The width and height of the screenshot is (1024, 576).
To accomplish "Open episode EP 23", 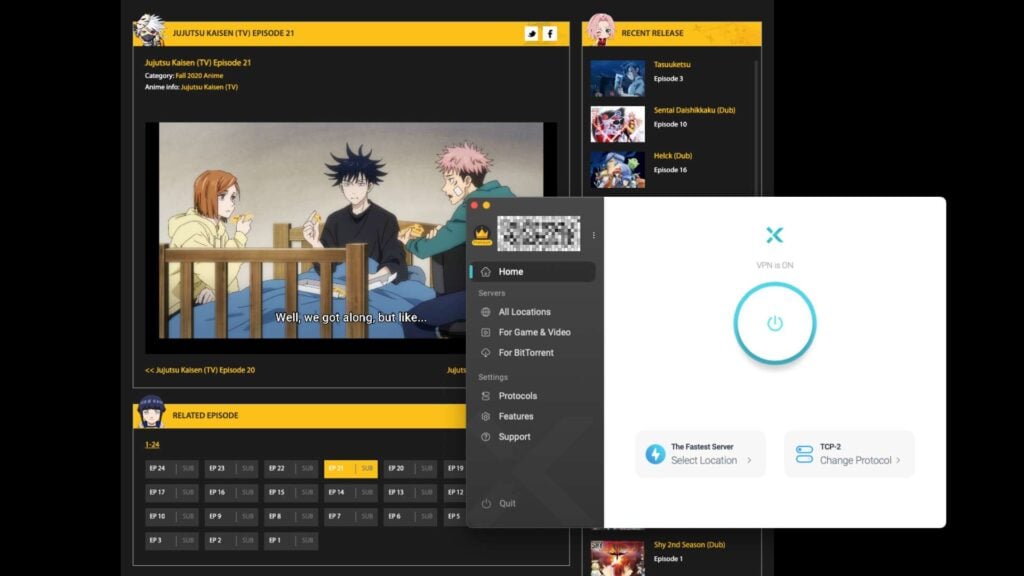I will tap(231, 468).
